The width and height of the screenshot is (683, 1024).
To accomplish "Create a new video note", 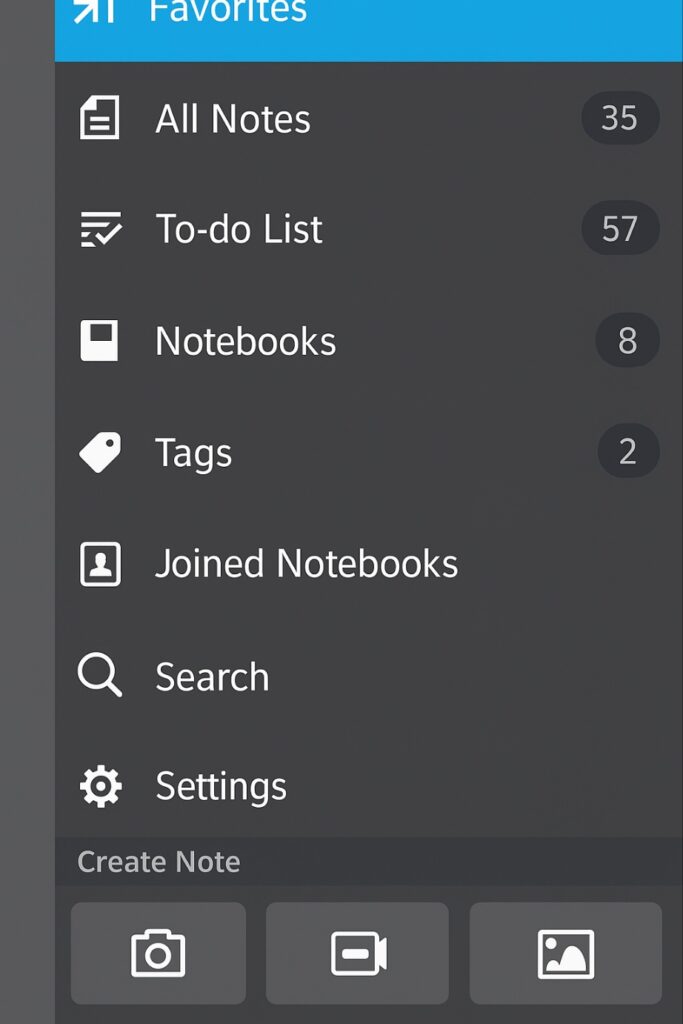I will [x=357, y=953].
